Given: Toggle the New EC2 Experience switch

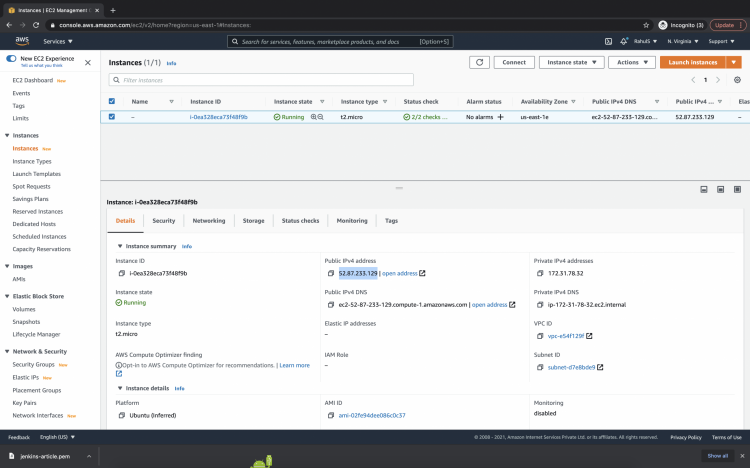Looking at the screenshot, I should 11,58.
